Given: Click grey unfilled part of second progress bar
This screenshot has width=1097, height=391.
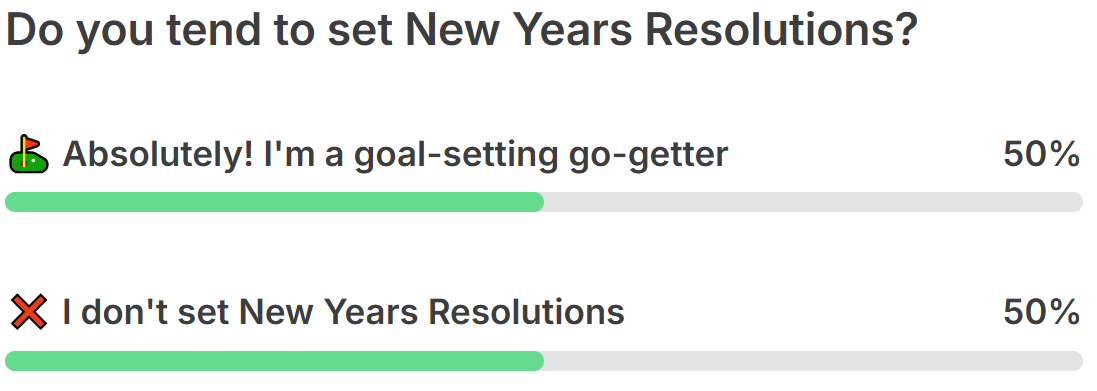Looking at the screenshot, I should coord(814,361).
